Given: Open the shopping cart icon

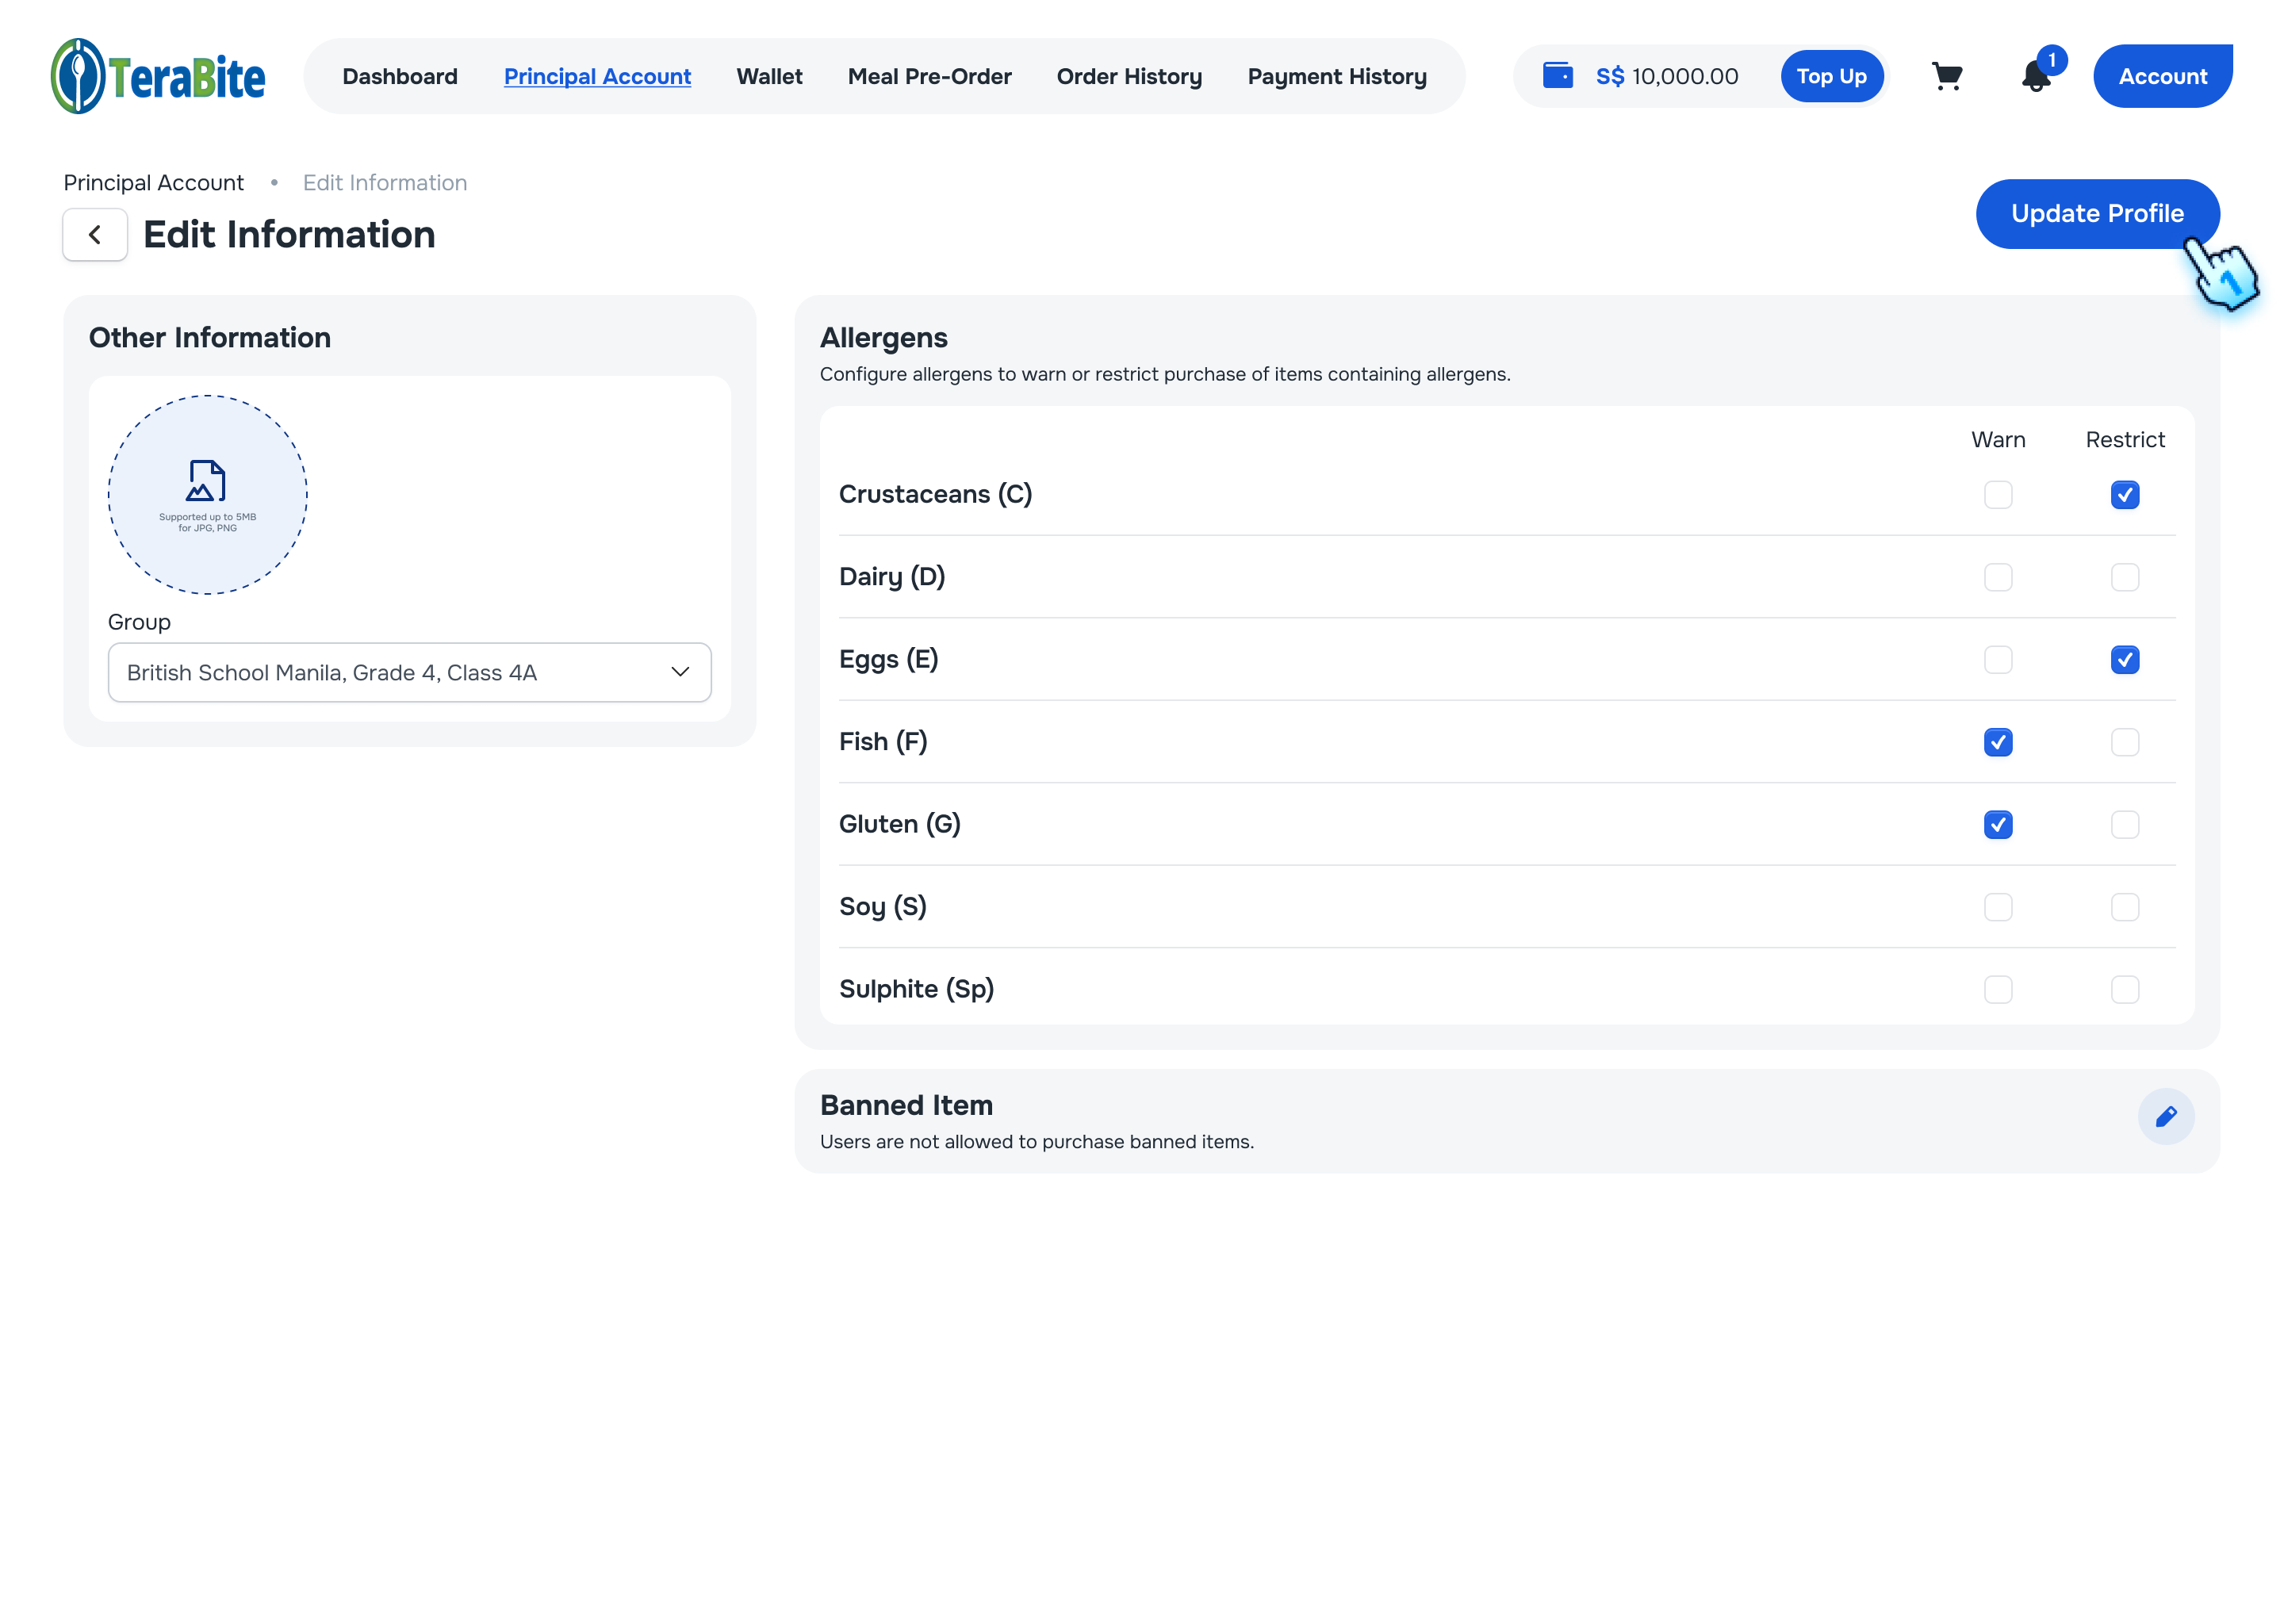Looking at the screenshot, I should (1945, 76).
